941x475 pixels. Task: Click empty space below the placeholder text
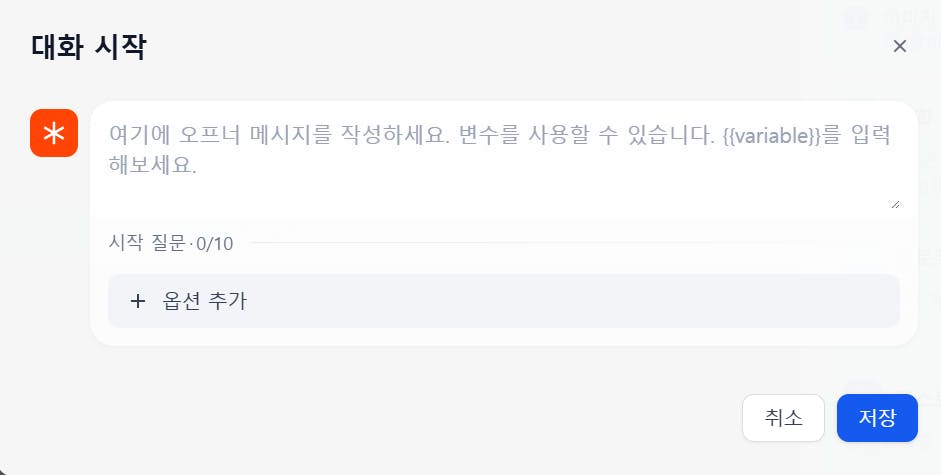click(x=500, y=195)
